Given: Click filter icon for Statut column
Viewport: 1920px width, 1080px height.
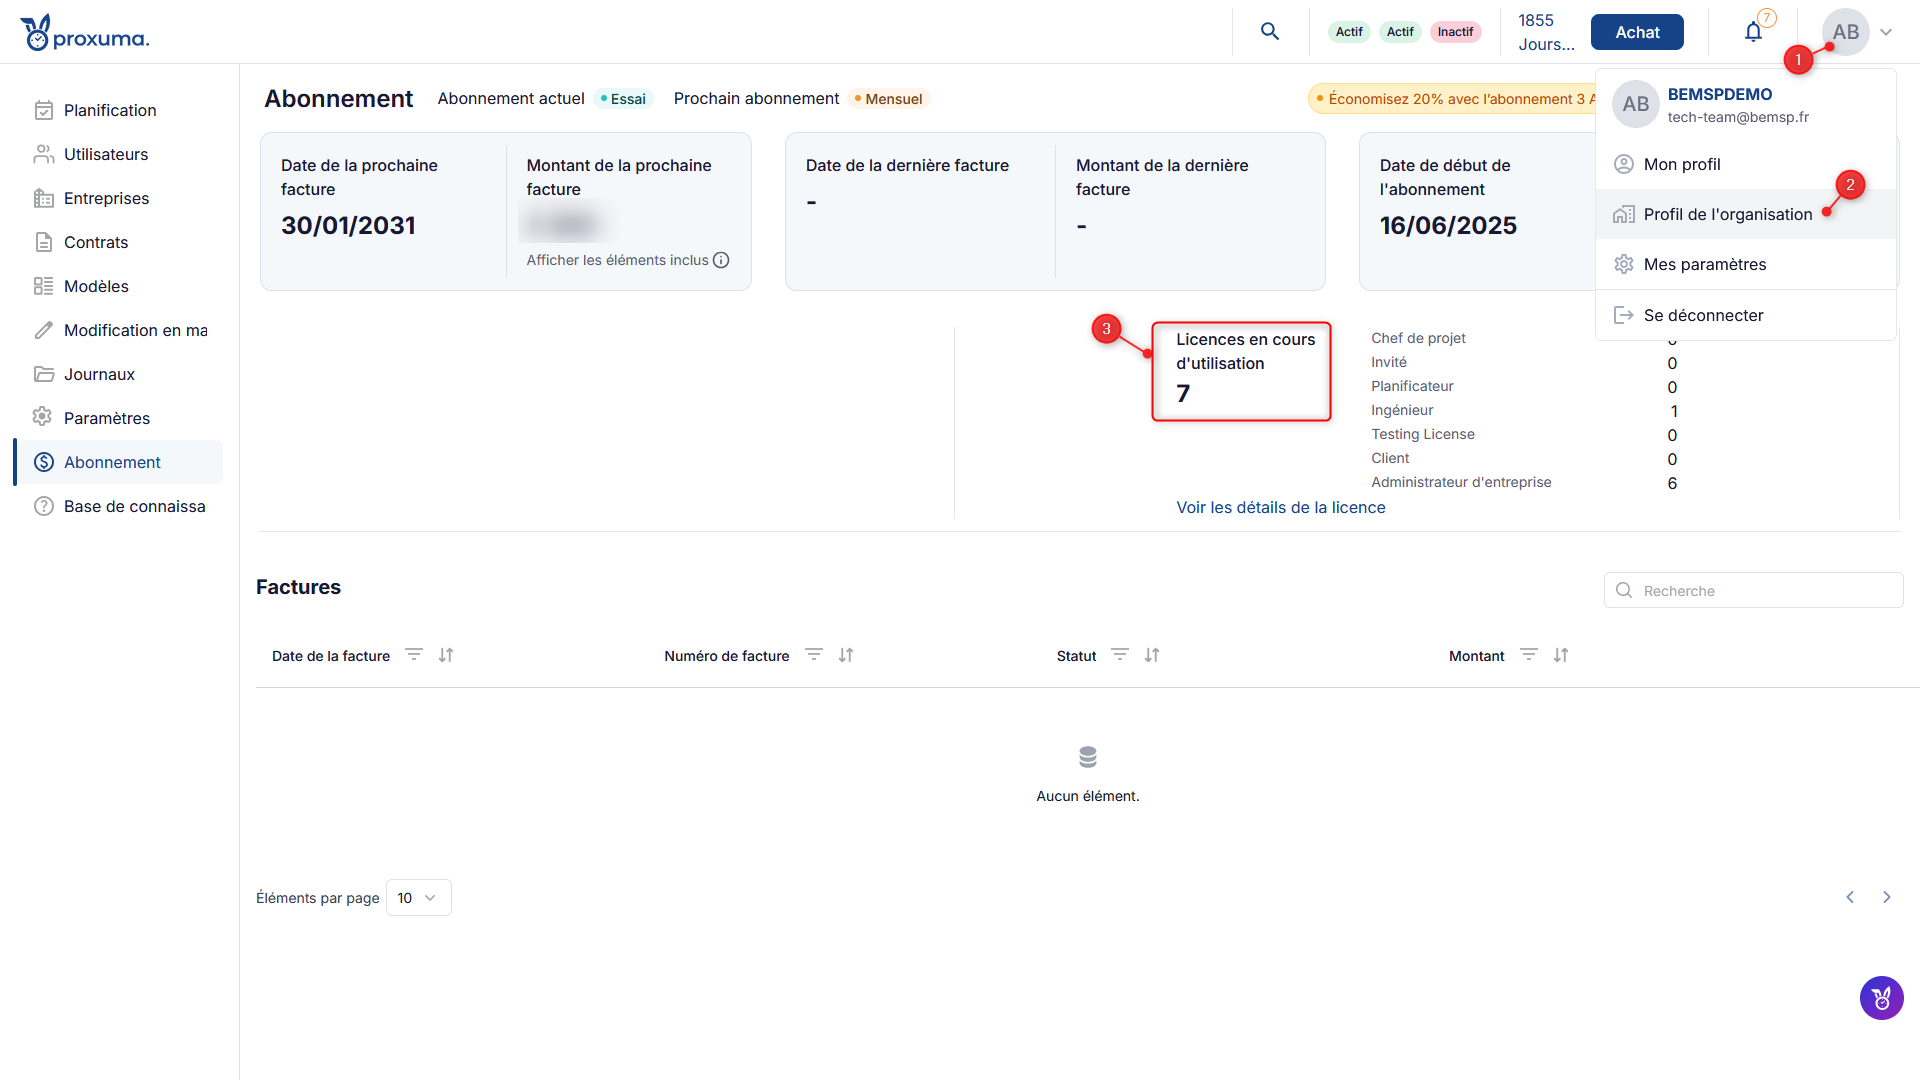Looking at the screenshot, I should (1120, 655).
